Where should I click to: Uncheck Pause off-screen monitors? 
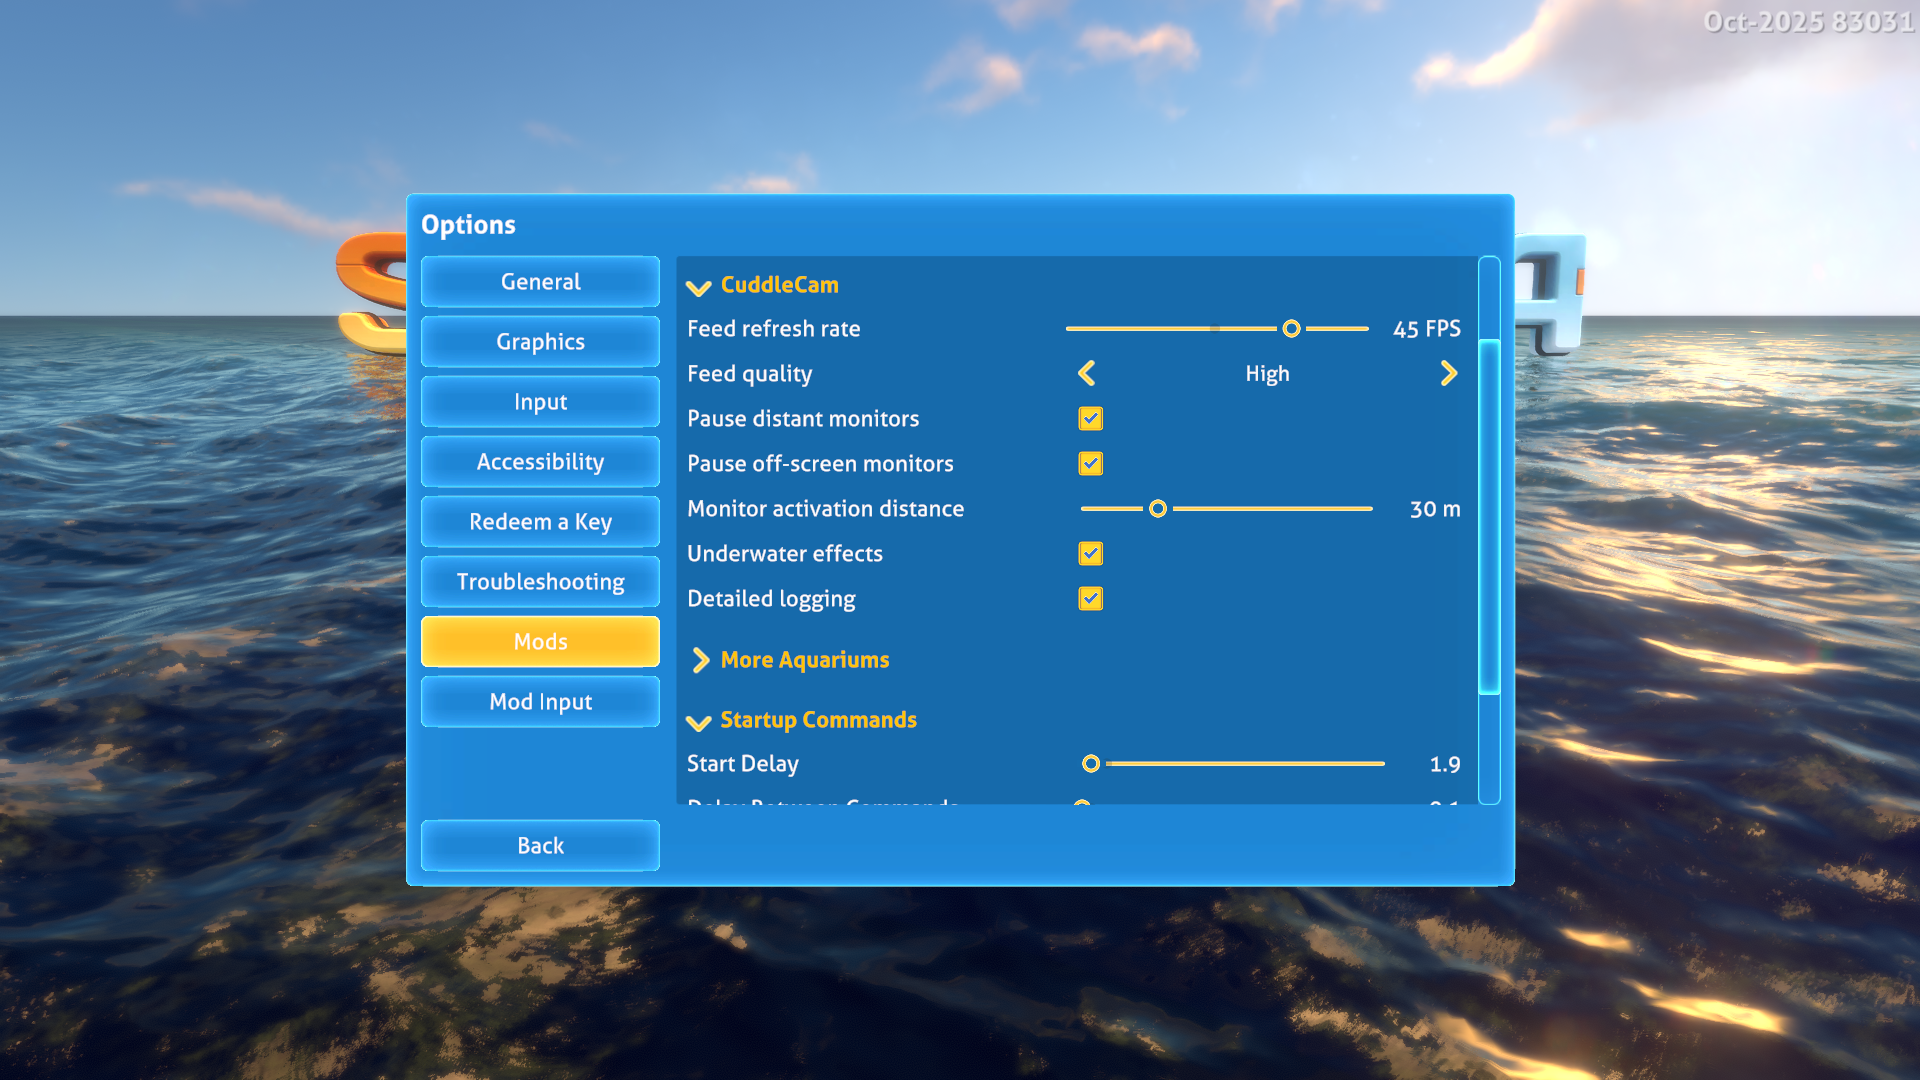[1091, 464]
